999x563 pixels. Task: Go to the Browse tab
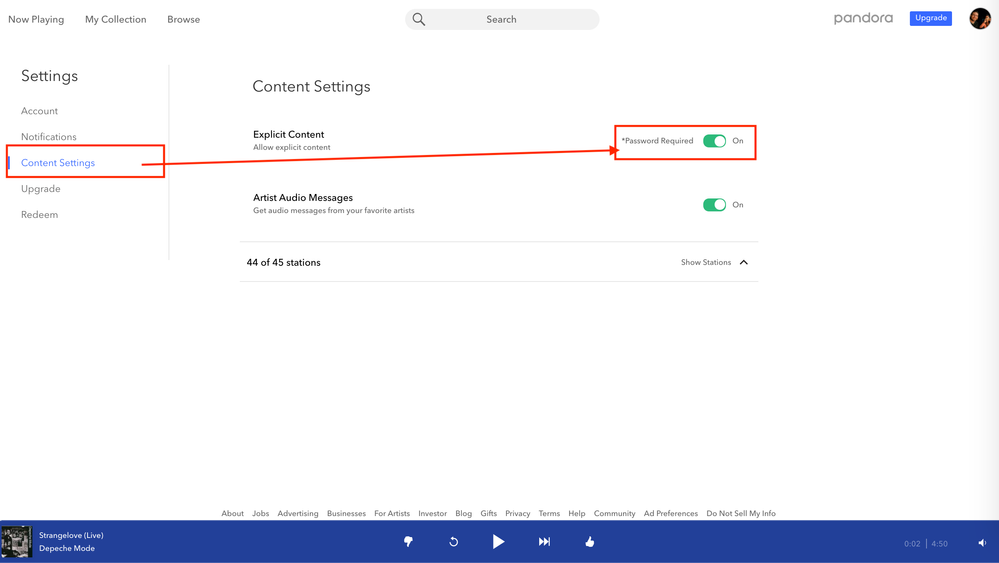(x=183, y=19)
